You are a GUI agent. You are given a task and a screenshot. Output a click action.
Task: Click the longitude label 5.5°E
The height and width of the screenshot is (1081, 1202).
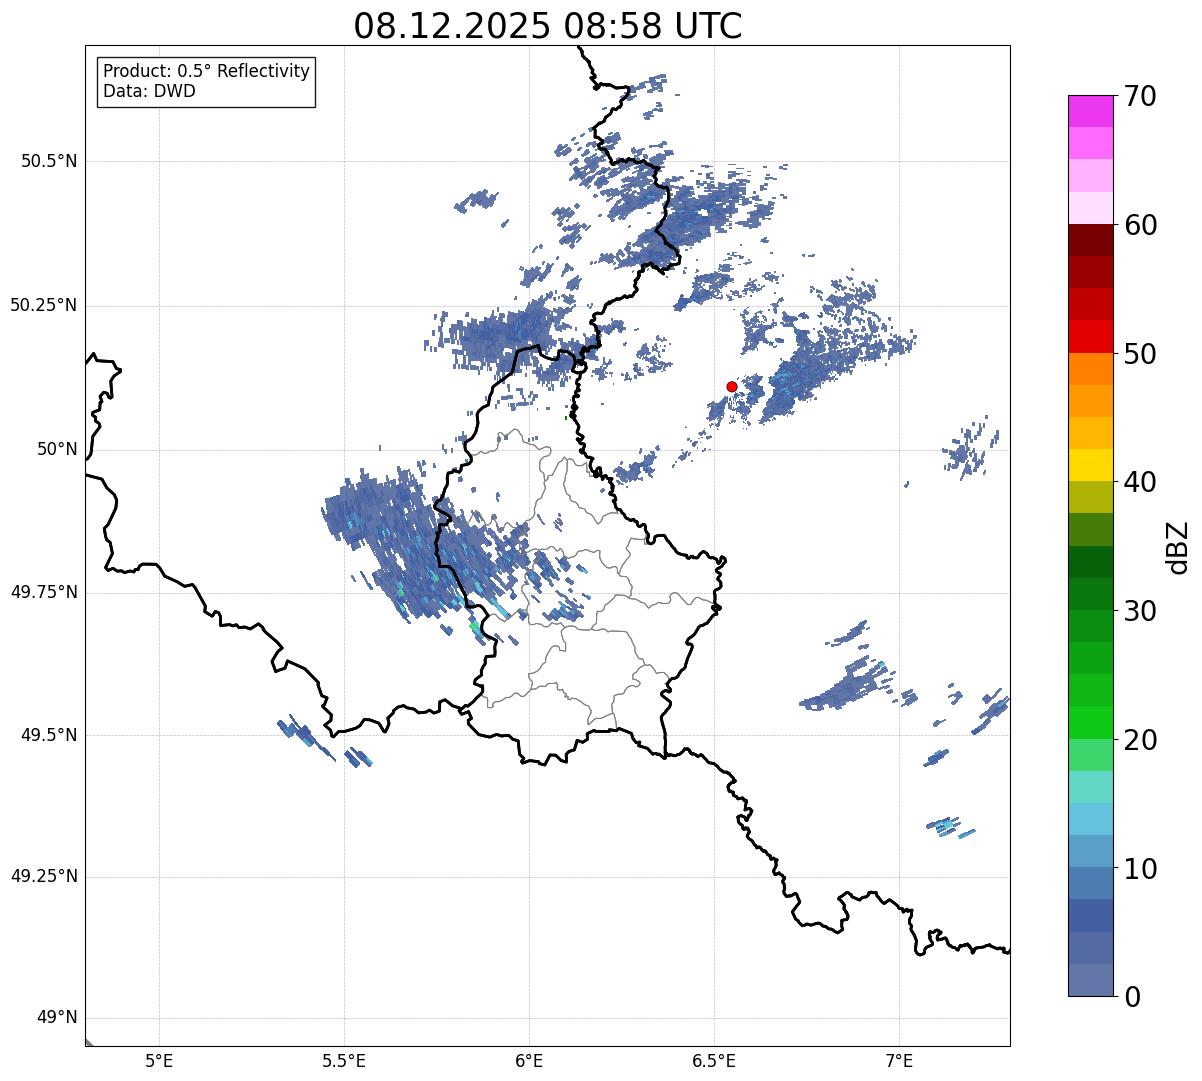[x=344, y=1061]
